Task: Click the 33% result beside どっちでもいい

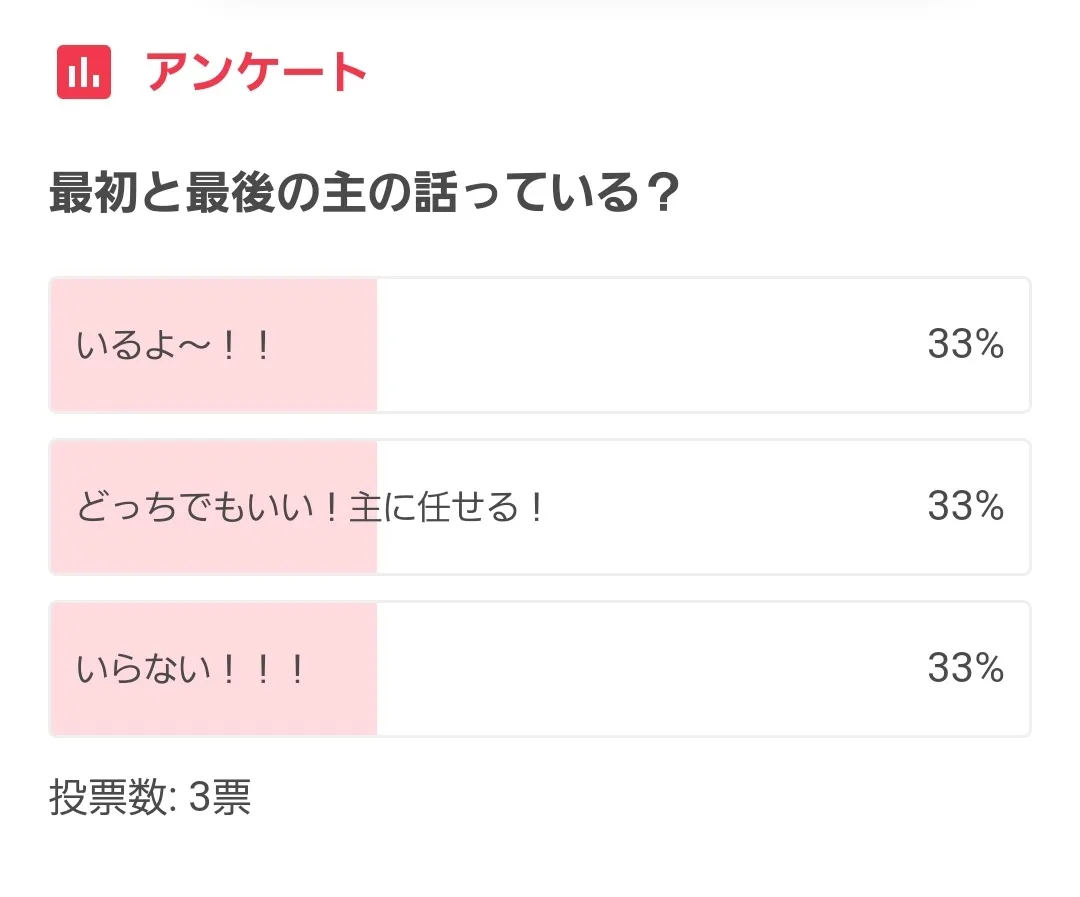Action: [965, 507]
